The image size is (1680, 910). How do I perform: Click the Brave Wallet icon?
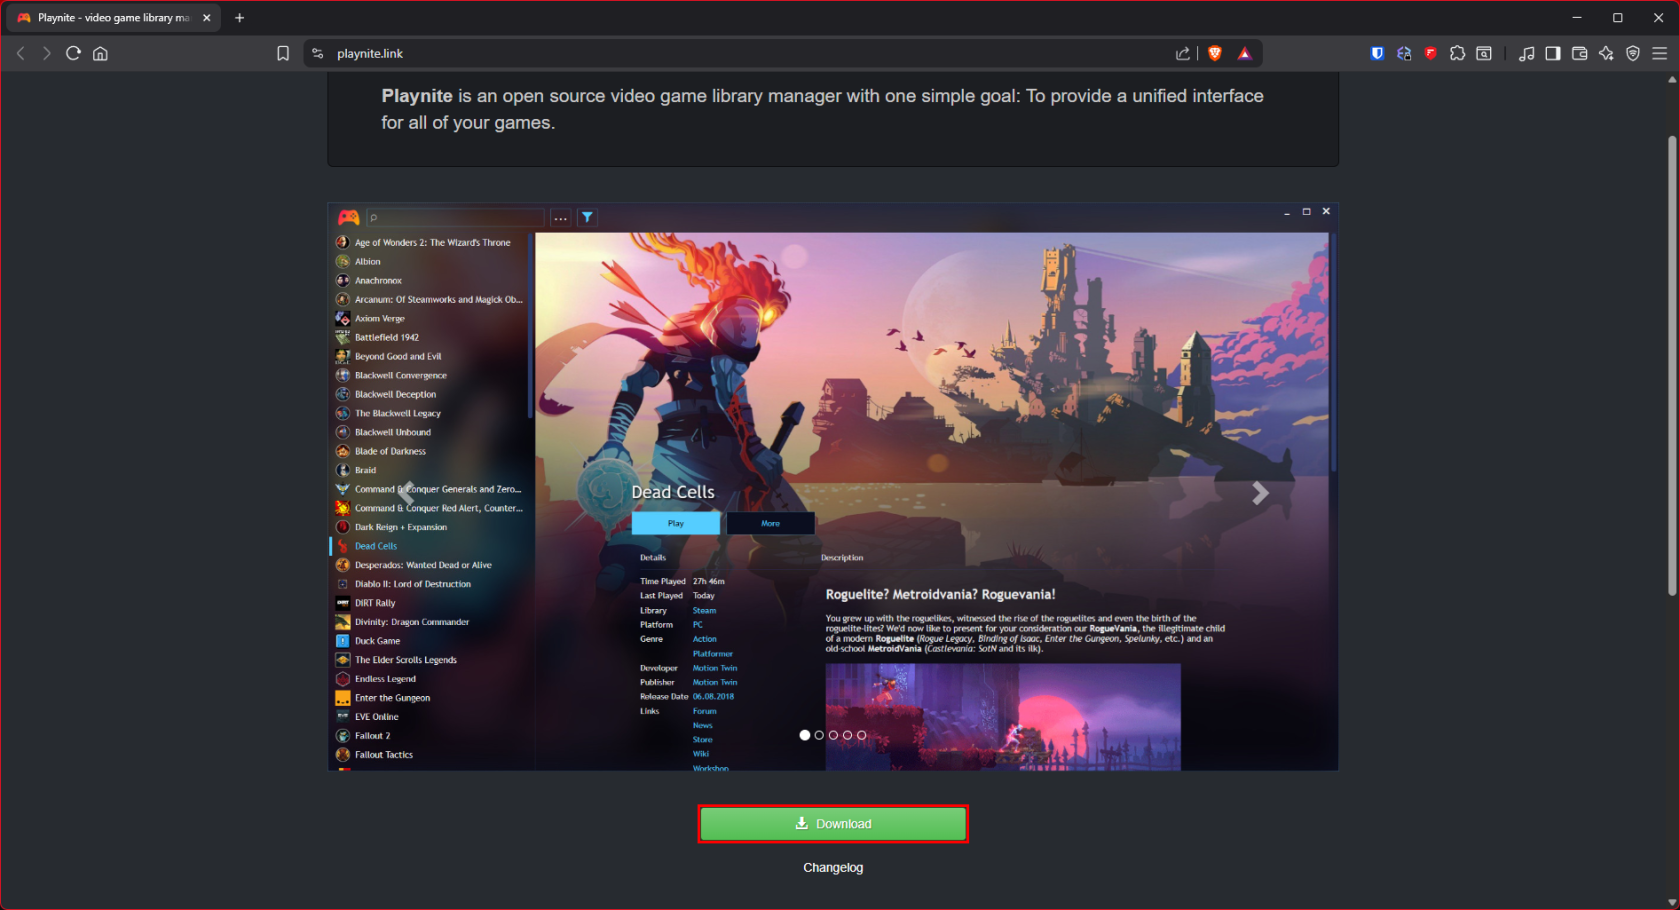point(1579,53)
